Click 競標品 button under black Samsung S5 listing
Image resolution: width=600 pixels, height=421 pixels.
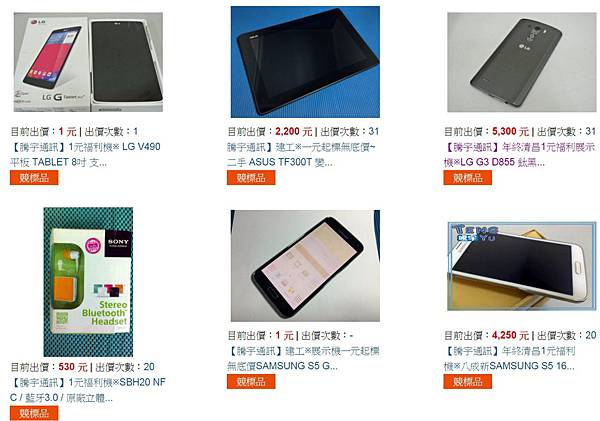tap(251, 382)
